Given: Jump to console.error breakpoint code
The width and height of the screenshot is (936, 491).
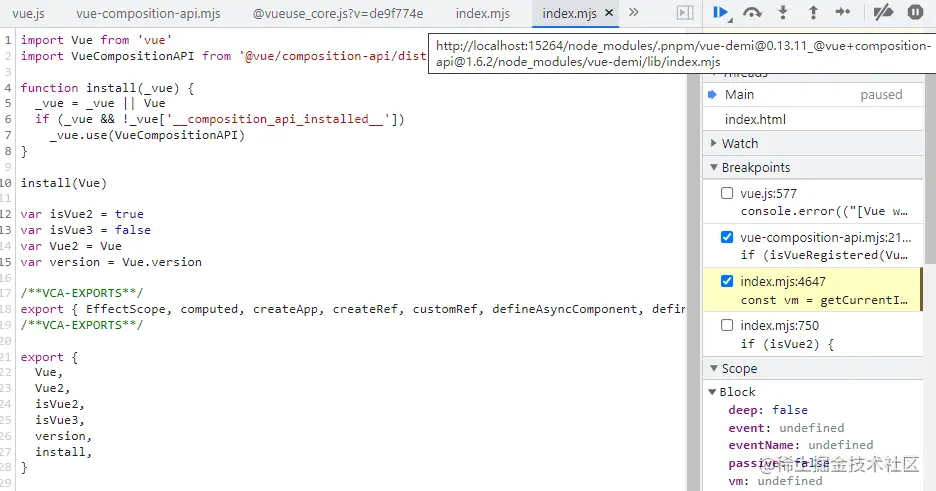Looking at the screenshot, I should [x=824, y=211].
